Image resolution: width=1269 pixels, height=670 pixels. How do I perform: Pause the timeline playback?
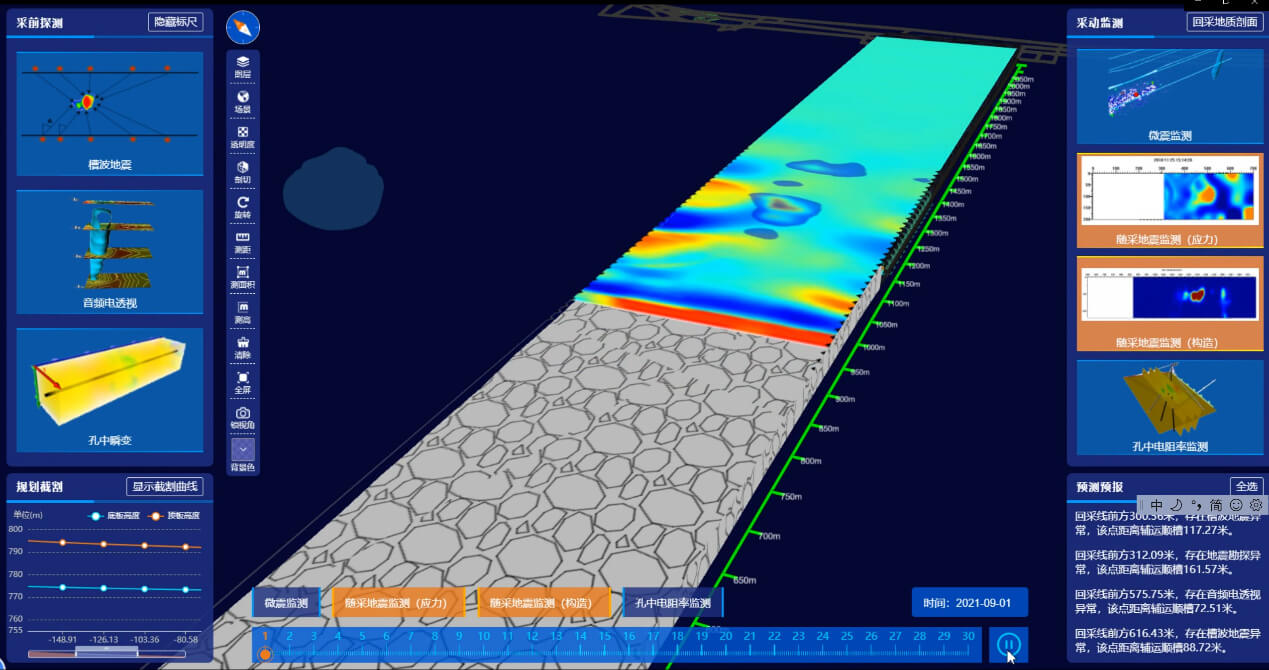pos(1008,645)
